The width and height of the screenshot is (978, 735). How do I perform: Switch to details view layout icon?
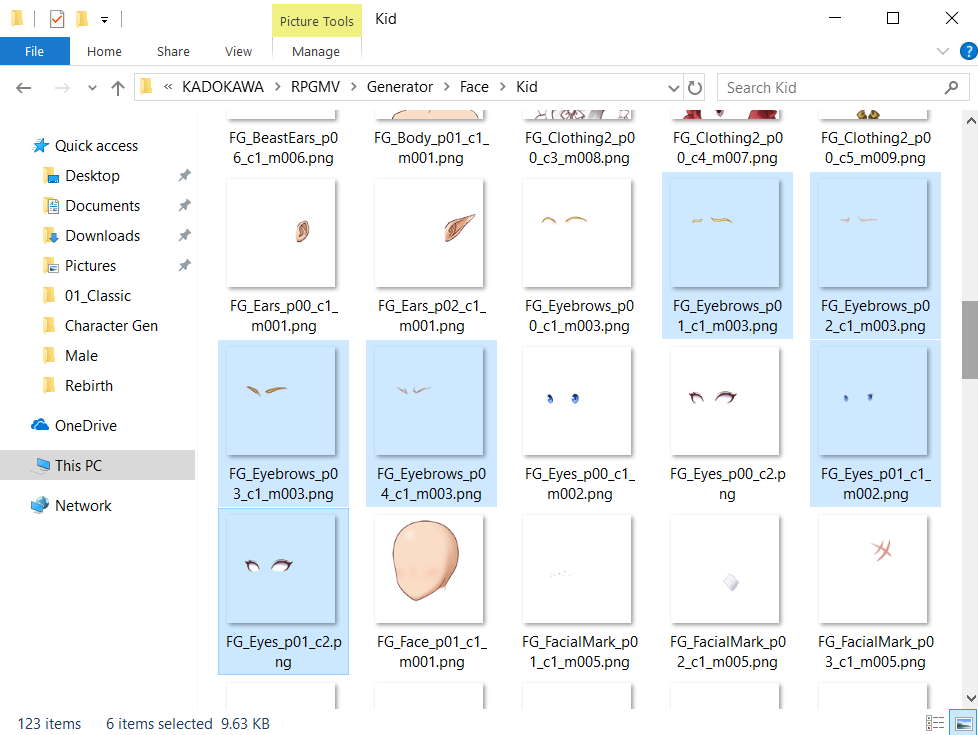[935, 723]
